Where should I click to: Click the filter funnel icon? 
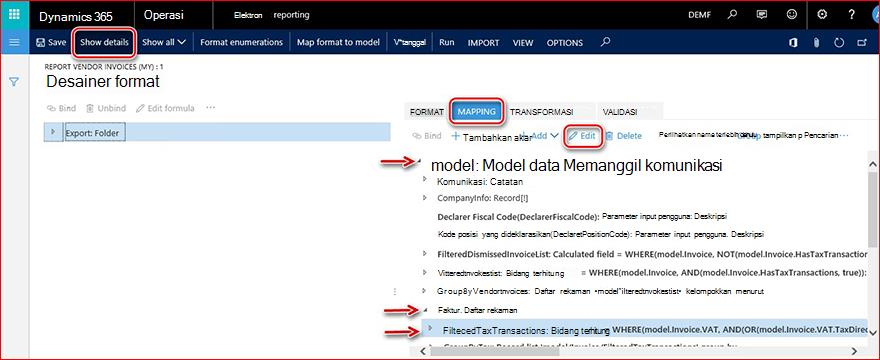(15, 82)
